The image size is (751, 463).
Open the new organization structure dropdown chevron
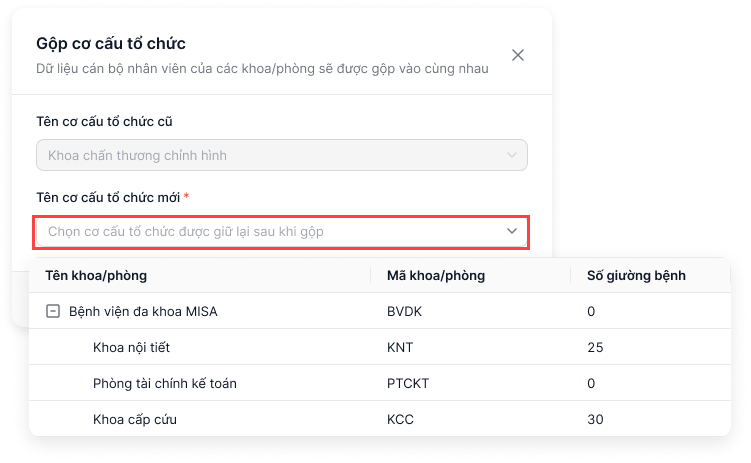click(x=512, y=231)
